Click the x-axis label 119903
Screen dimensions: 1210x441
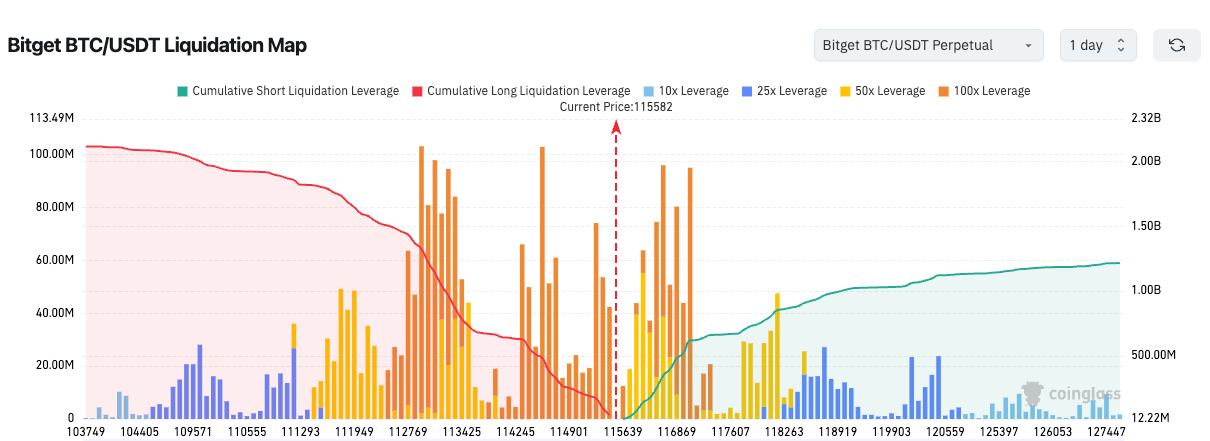pos(891,431)
